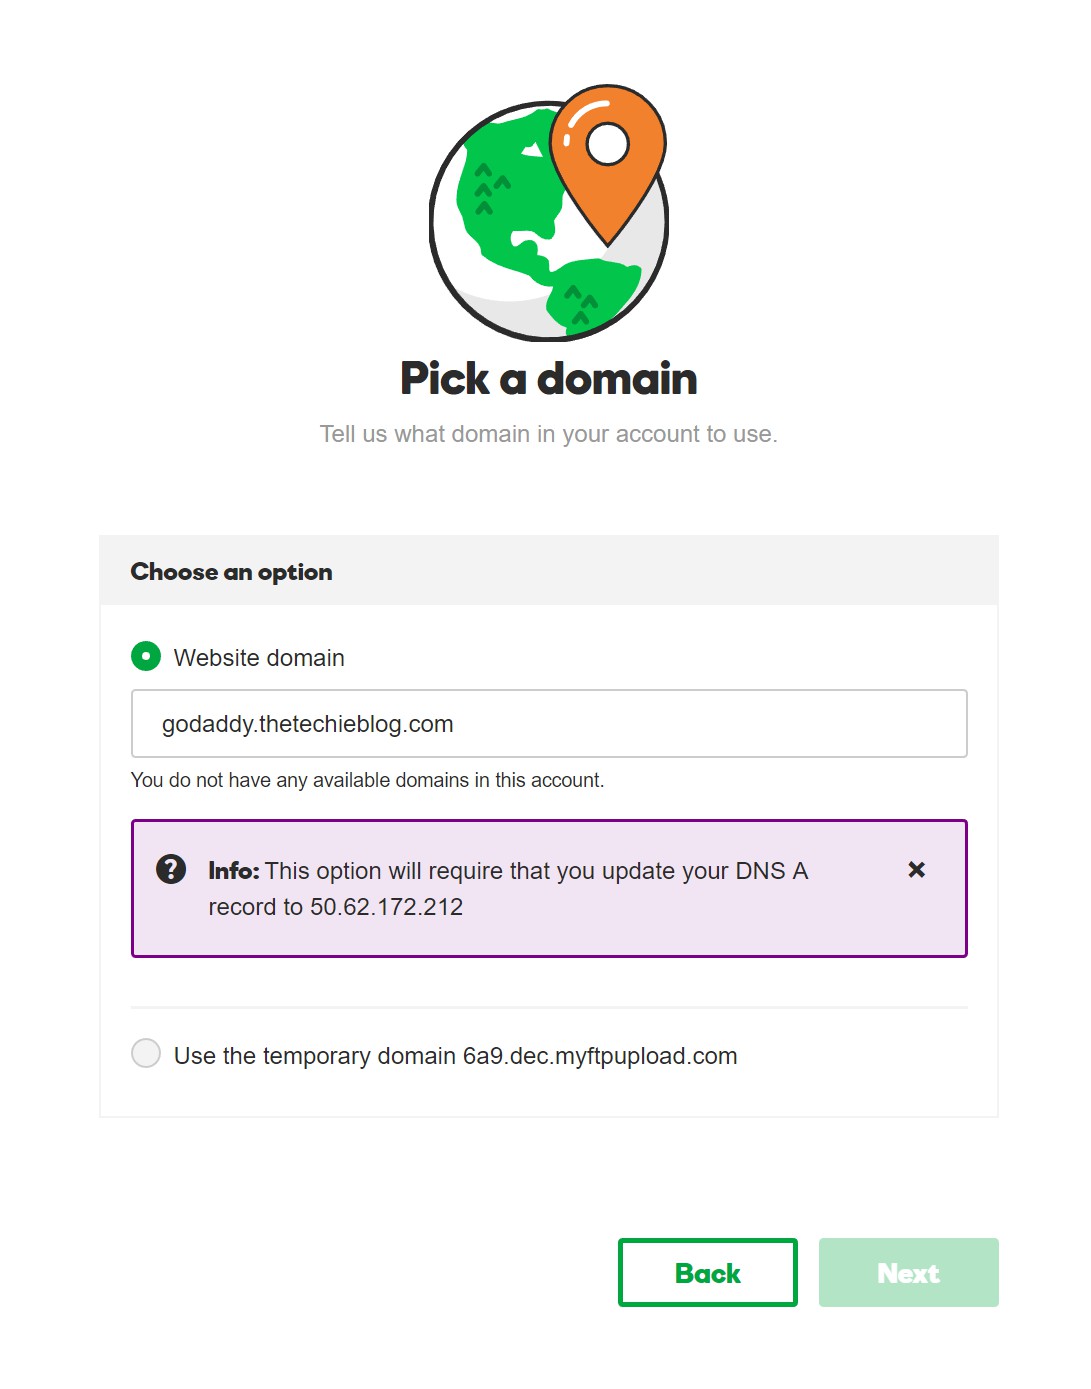This screenshot has width=1091, height=1389.
Task: Click the "Website domain" label text
Action: click(x=259, y=658)
